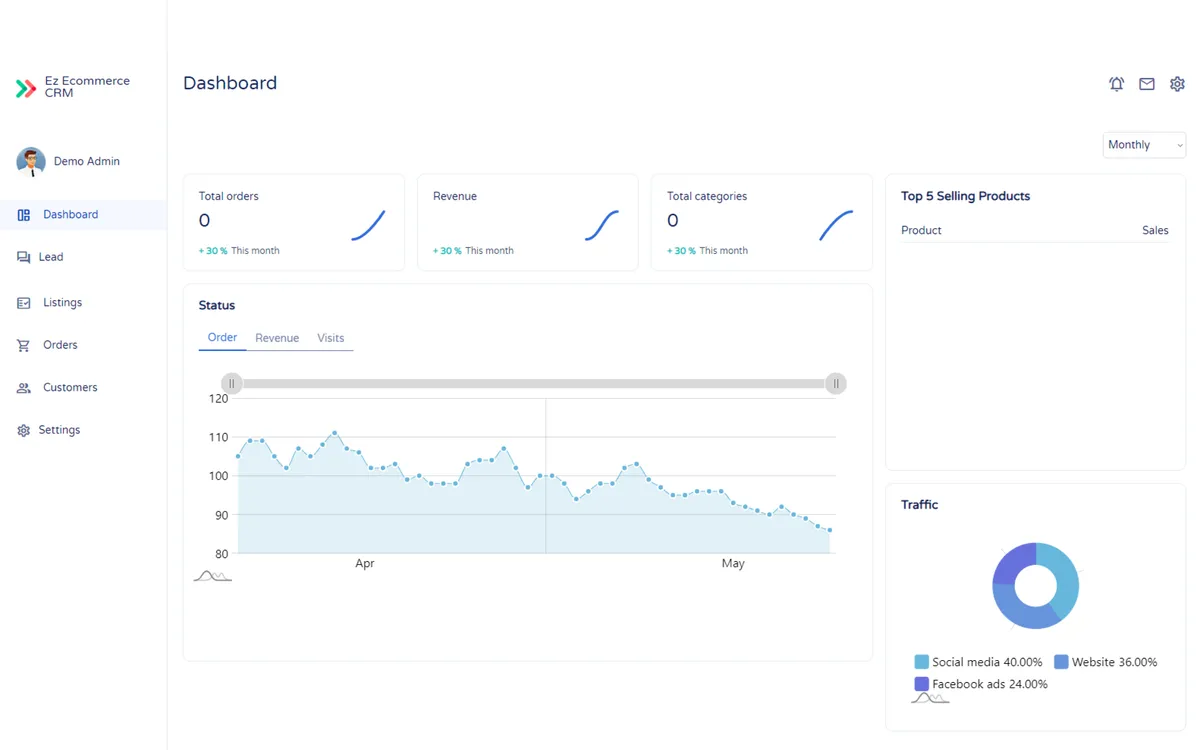Open the Monthly period dropdown

pos(1144,145)
